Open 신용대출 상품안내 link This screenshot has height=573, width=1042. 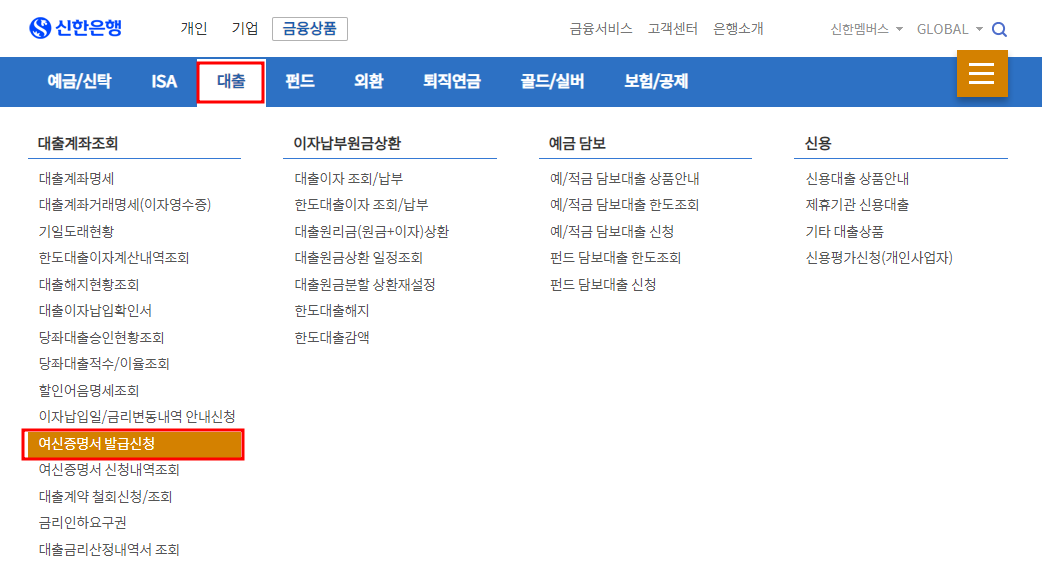[x=857, y=178]
